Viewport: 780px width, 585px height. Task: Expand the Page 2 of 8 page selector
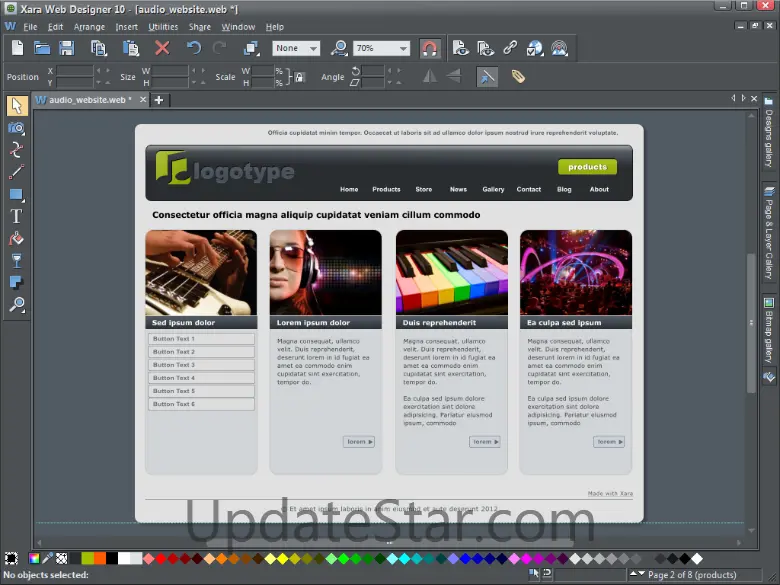(x=634, y=574)
